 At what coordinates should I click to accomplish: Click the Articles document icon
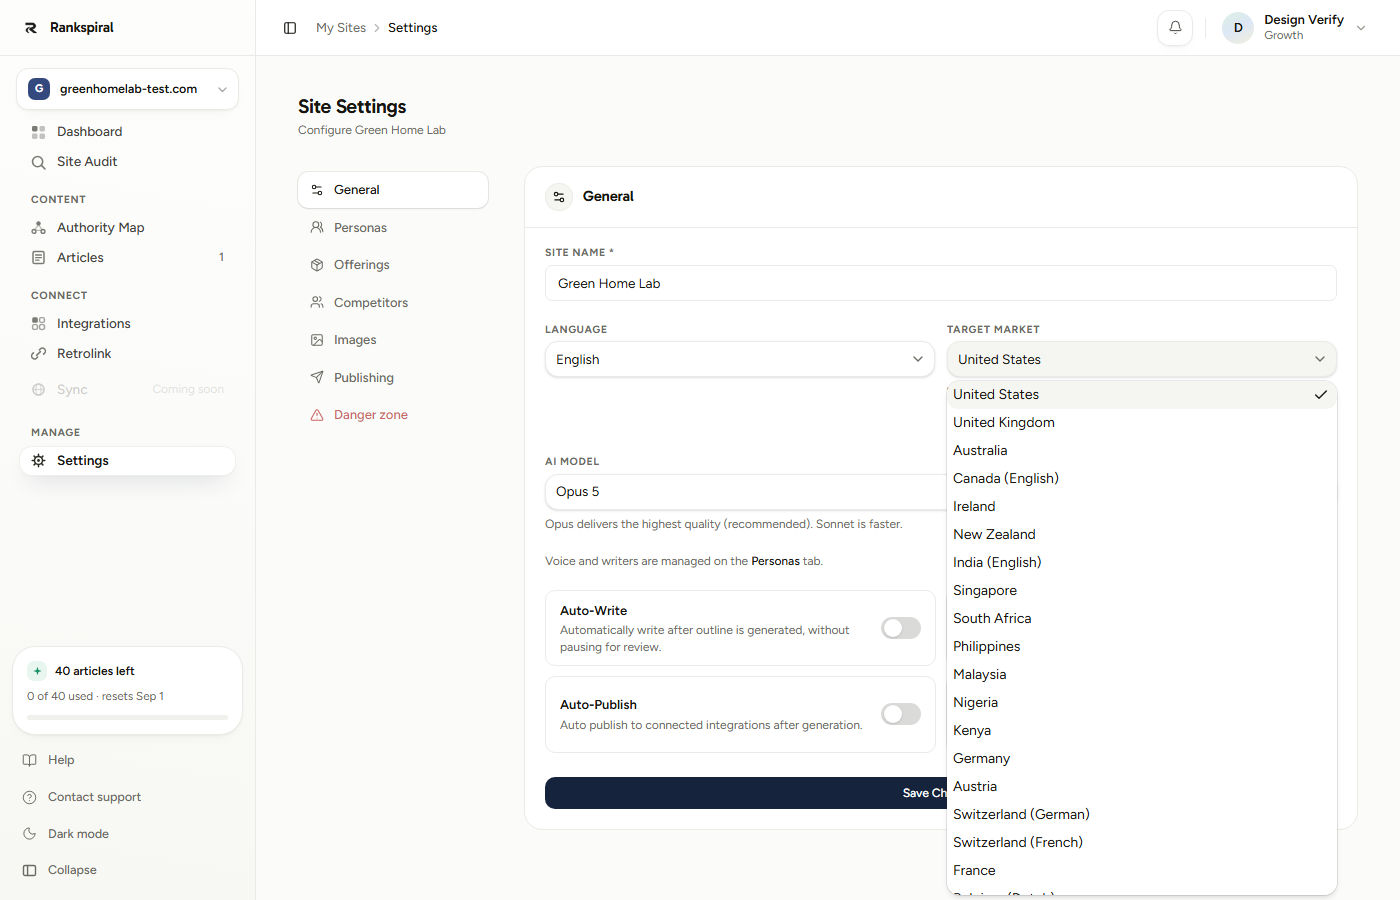(39, 258)
